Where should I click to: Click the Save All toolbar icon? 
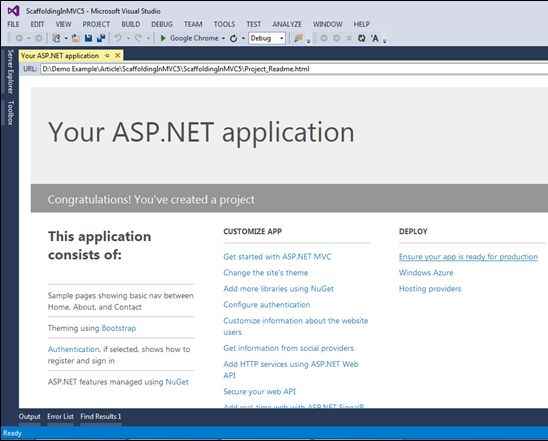pyautogui.click(x=101, y=38)
